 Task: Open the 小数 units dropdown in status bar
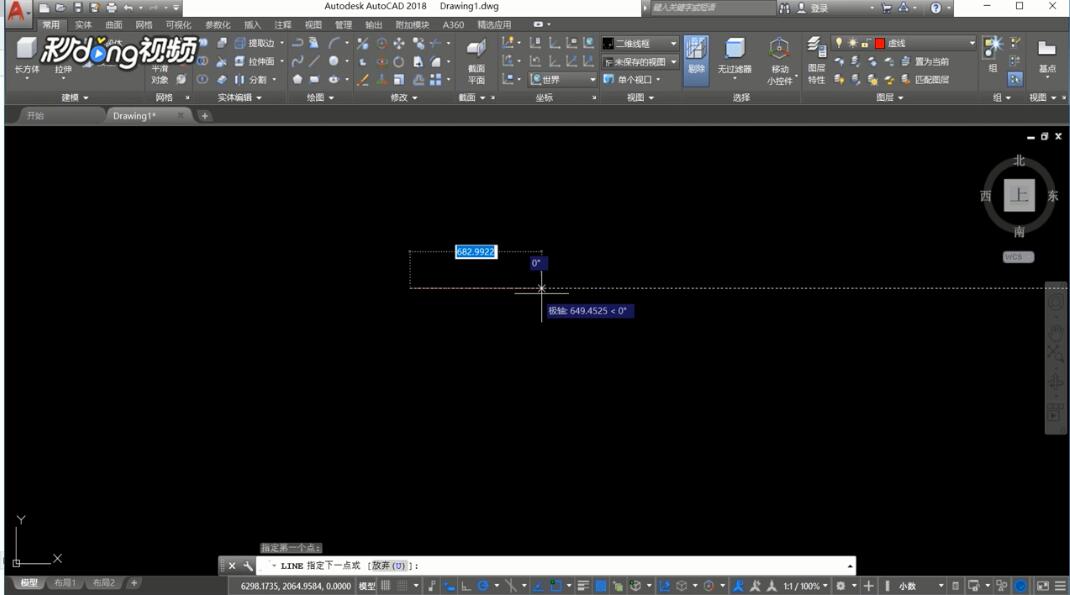click(x=921, y=585)
